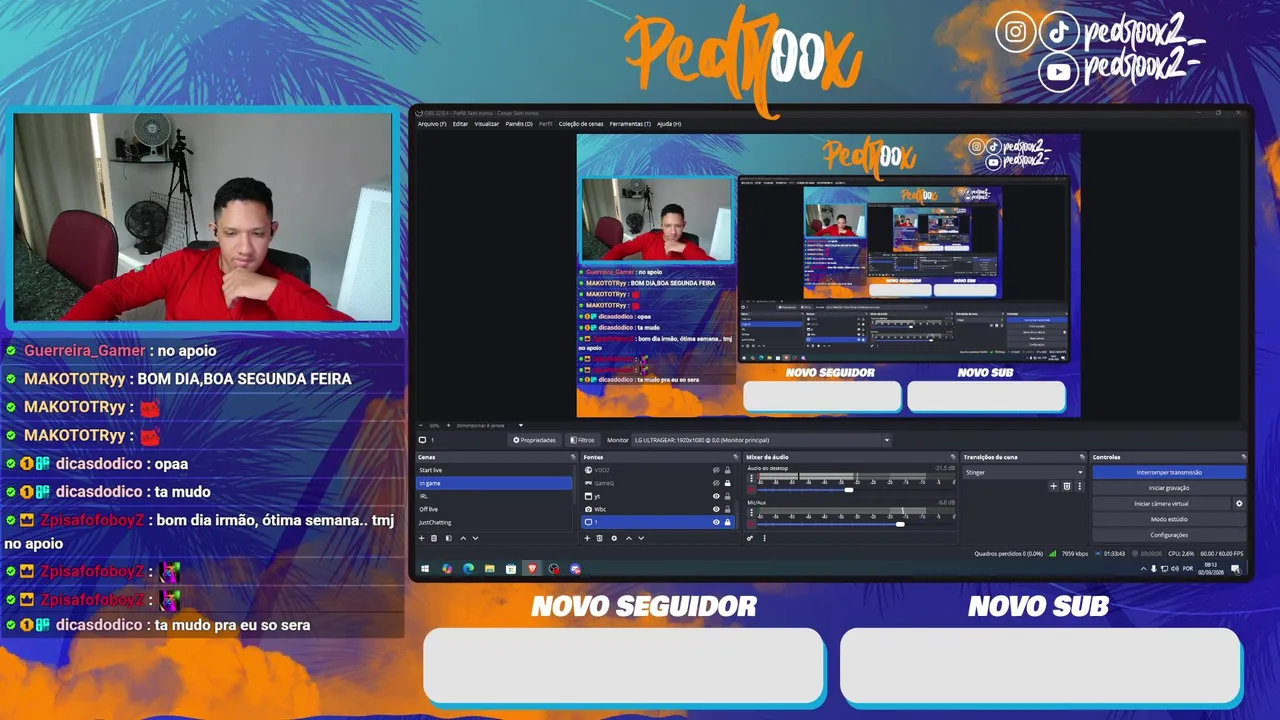Open the Brave browser on the taskbar
This screenshot has height=720, width=1280.
[x=532, y=569]
